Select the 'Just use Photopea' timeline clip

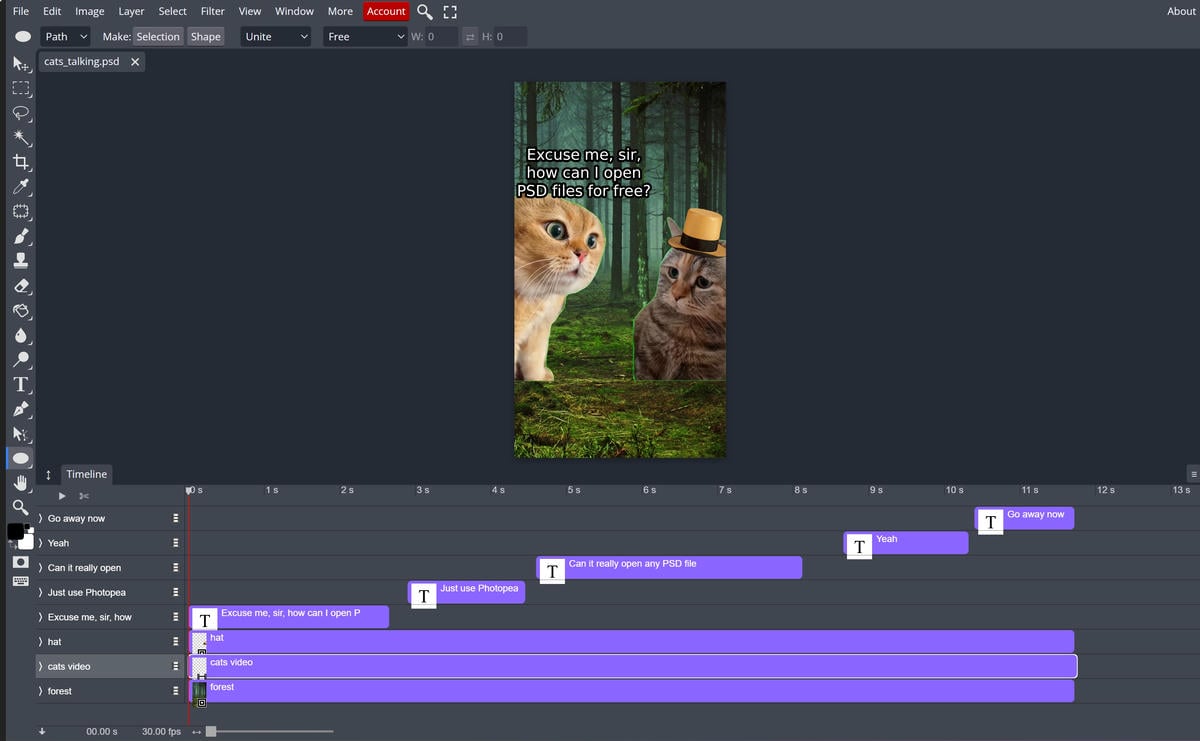tap(466, 592)
